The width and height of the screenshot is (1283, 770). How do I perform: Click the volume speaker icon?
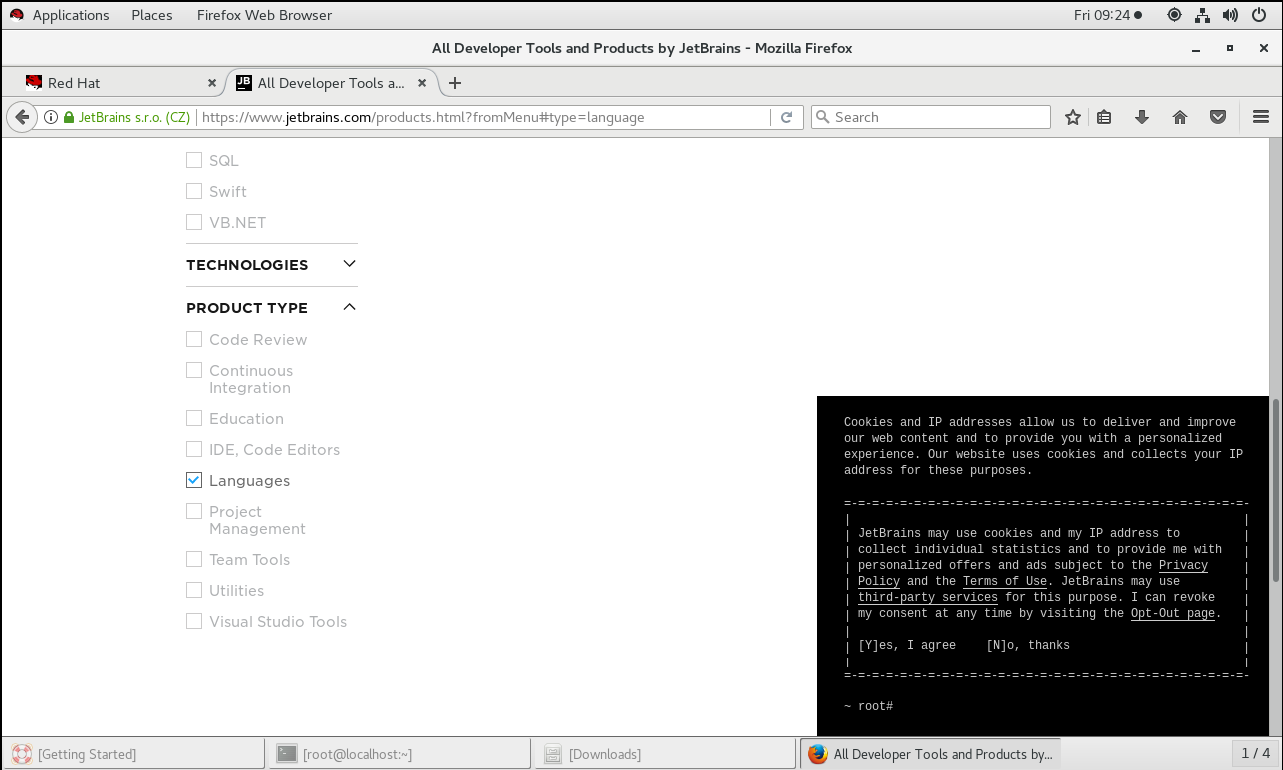click(x=1231, y=15)
